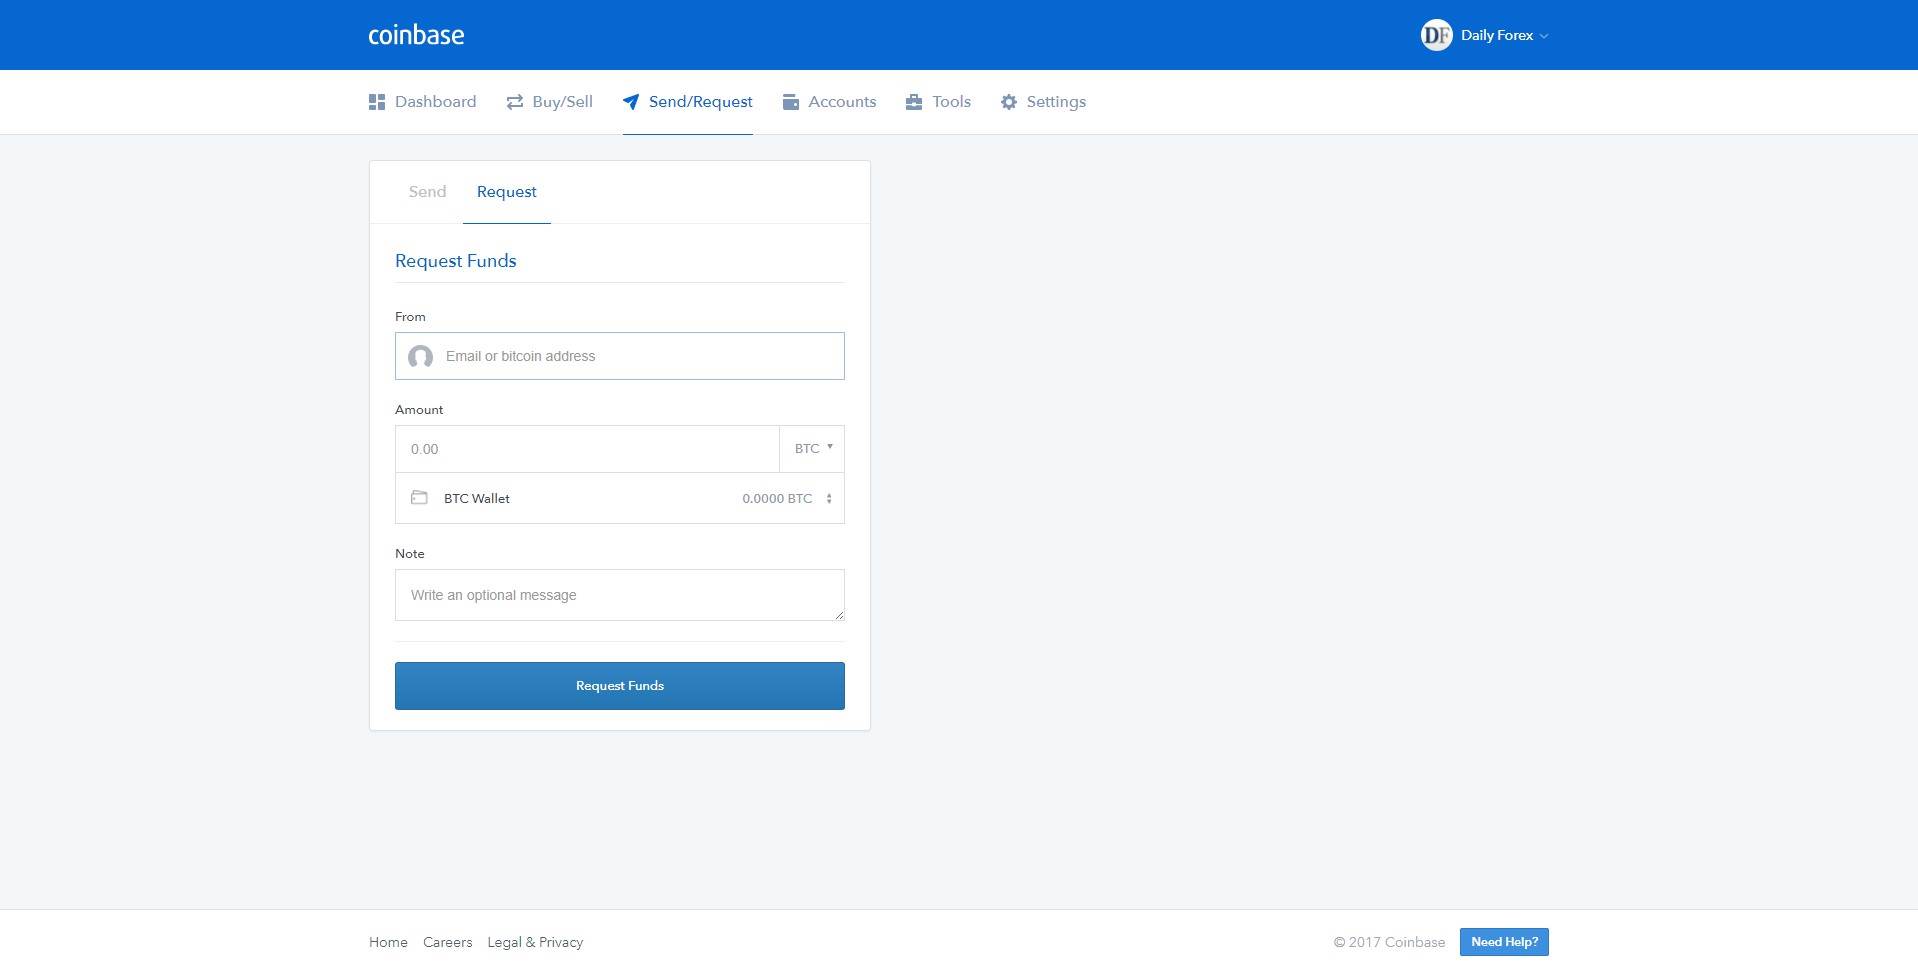Click the Dashboard grid icon
The image size is (1918, 970).
click(377, 102)
